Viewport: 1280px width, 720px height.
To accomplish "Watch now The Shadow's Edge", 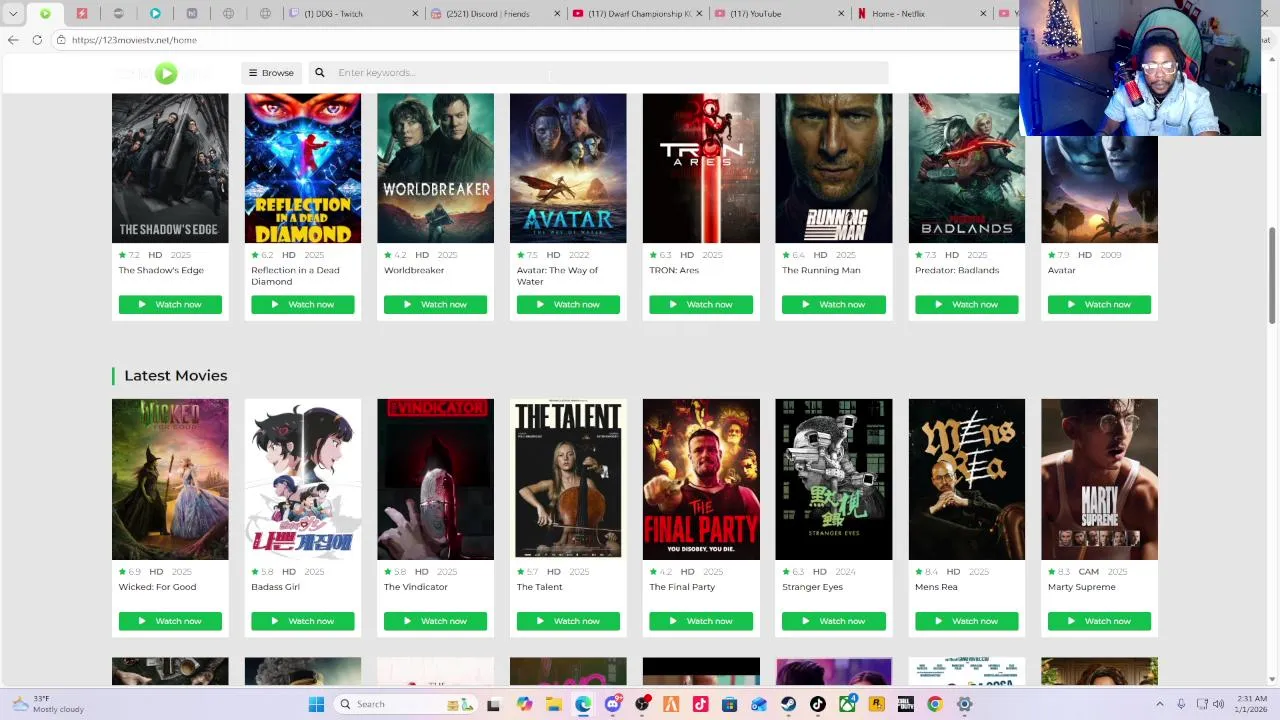I will click(170, 304).
